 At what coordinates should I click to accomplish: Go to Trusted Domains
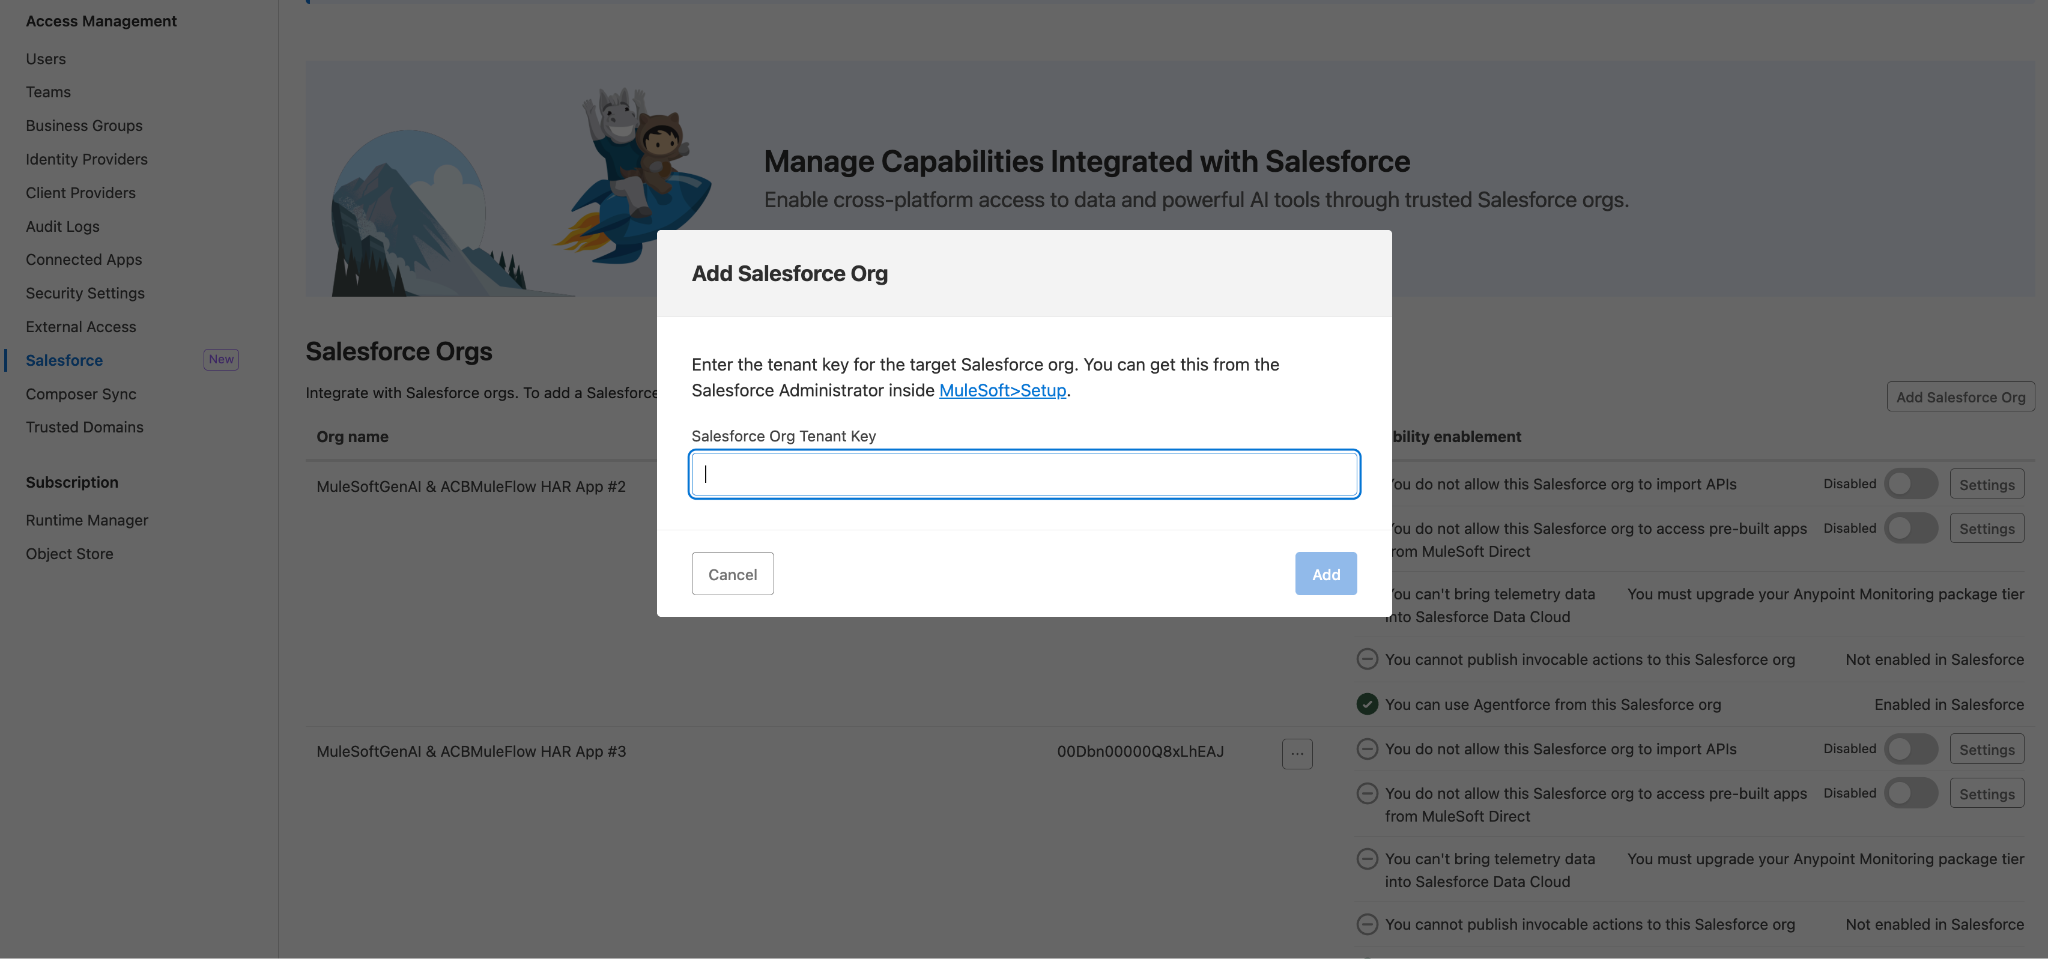[85, 427]
